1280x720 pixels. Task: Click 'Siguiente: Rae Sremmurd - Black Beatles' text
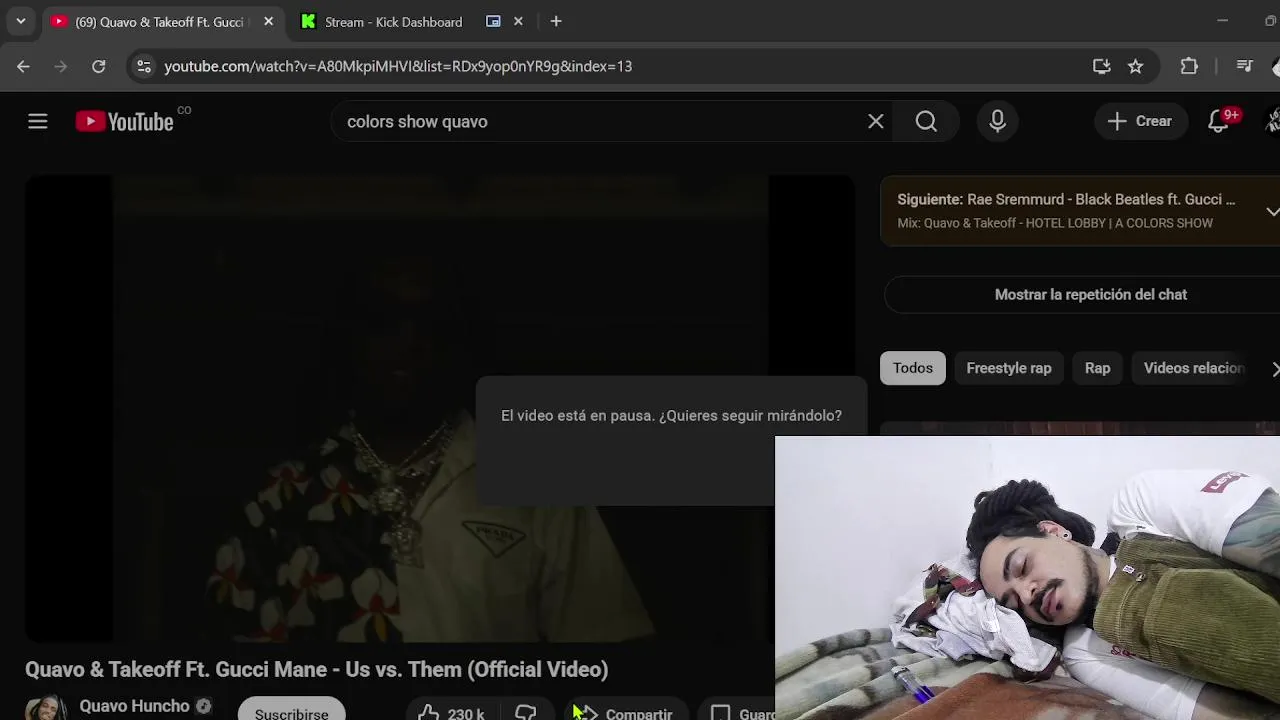coord(1066,199)
